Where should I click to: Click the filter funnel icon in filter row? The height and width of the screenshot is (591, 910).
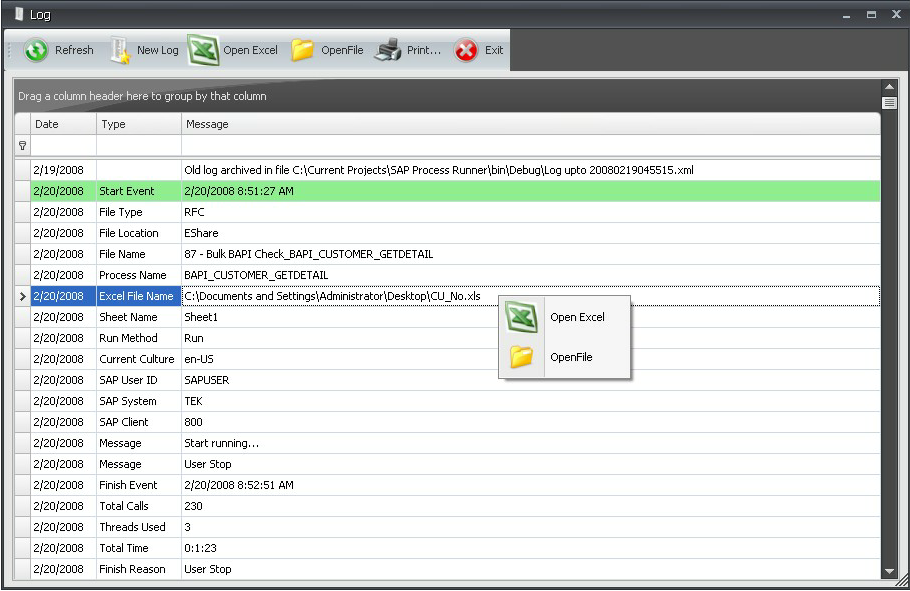click(x=22, y=146)
